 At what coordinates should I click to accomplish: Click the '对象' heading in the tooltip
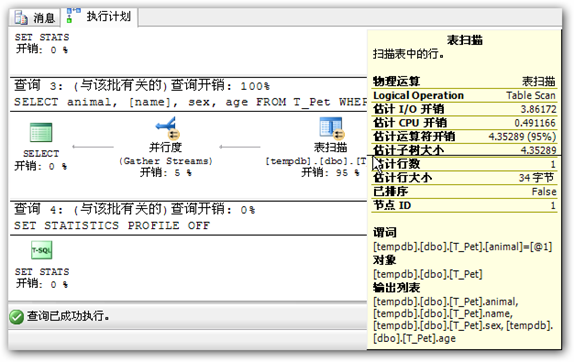385,260
